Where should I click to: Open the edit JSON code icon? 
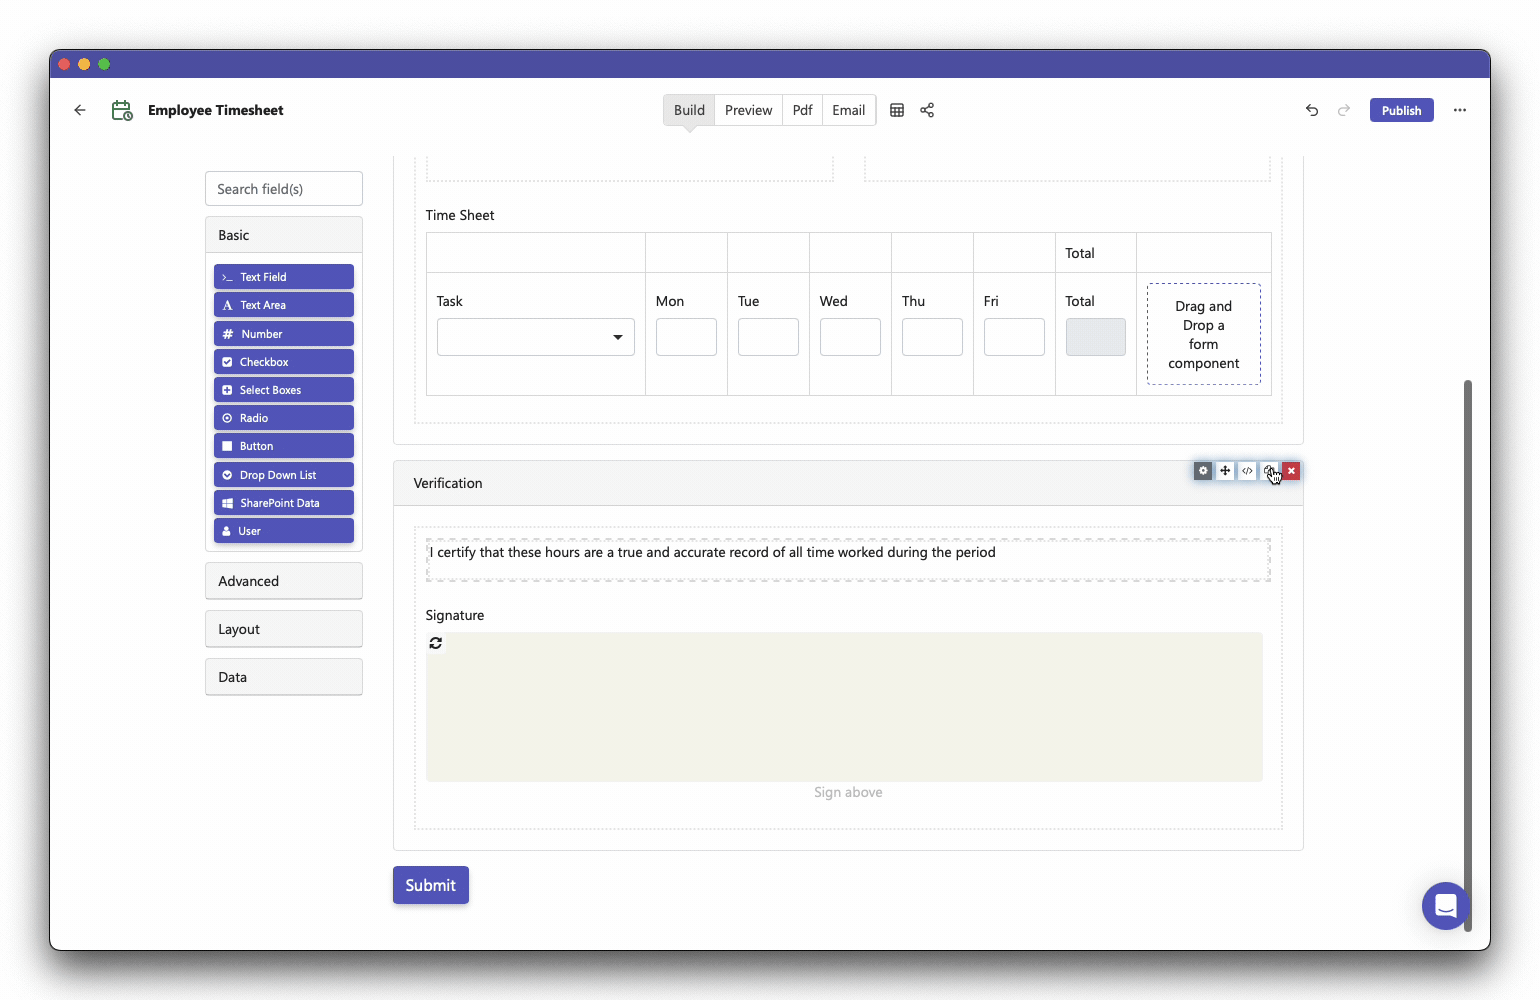(1247, 471)
